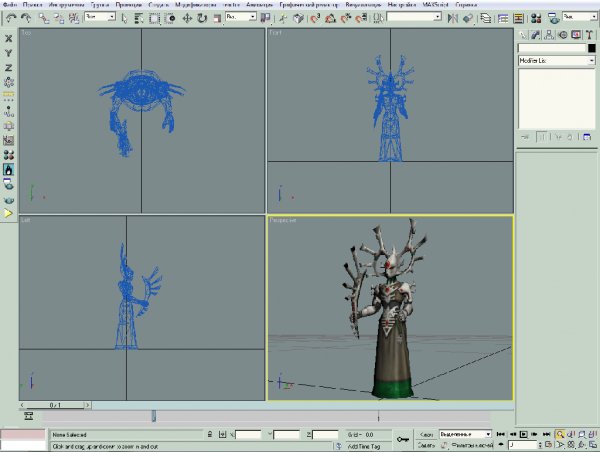Restrict to Z axis in left toolbar

coord(9,67)
